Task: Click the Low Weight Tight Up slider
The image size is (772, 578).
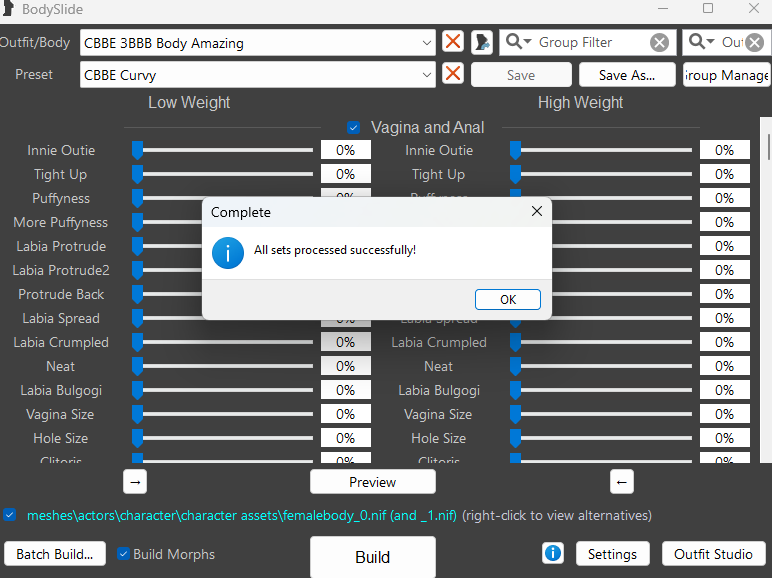Action: click(x=223, y=174)
